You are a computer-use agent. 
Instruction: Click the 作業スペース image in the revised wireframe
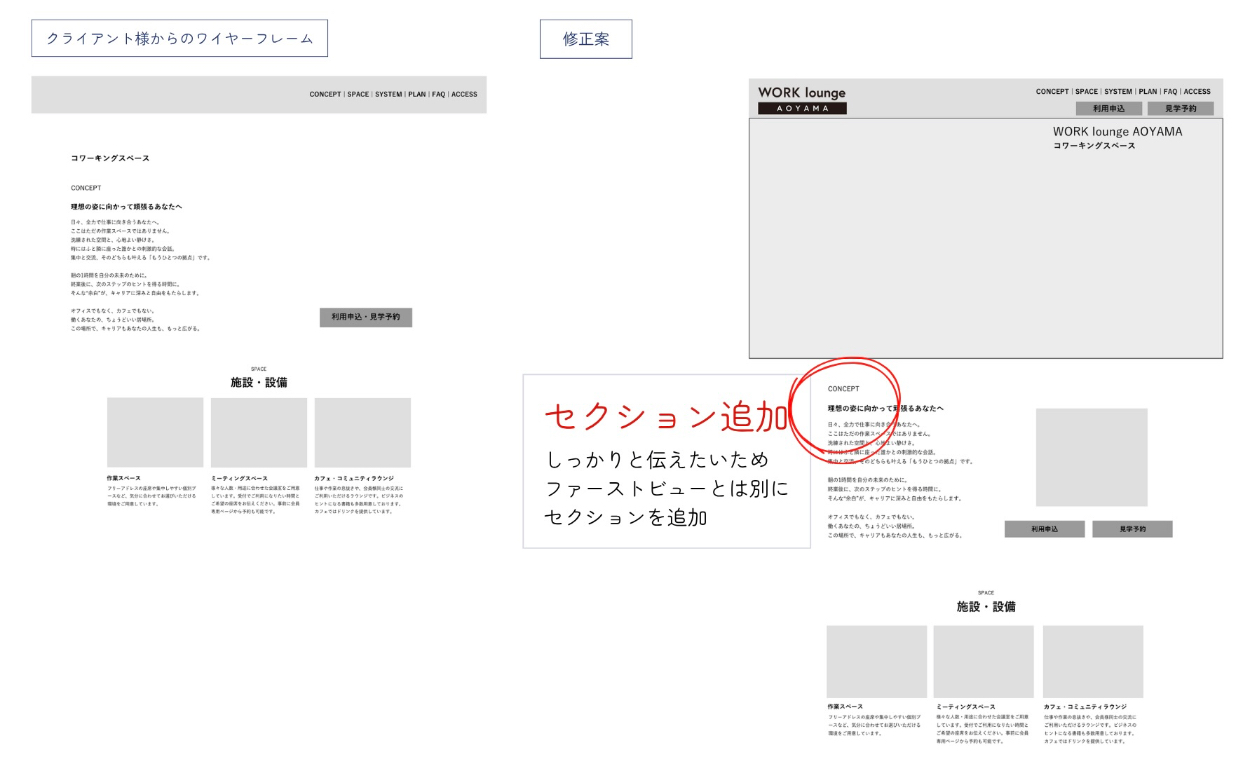(x=876, y=661)
